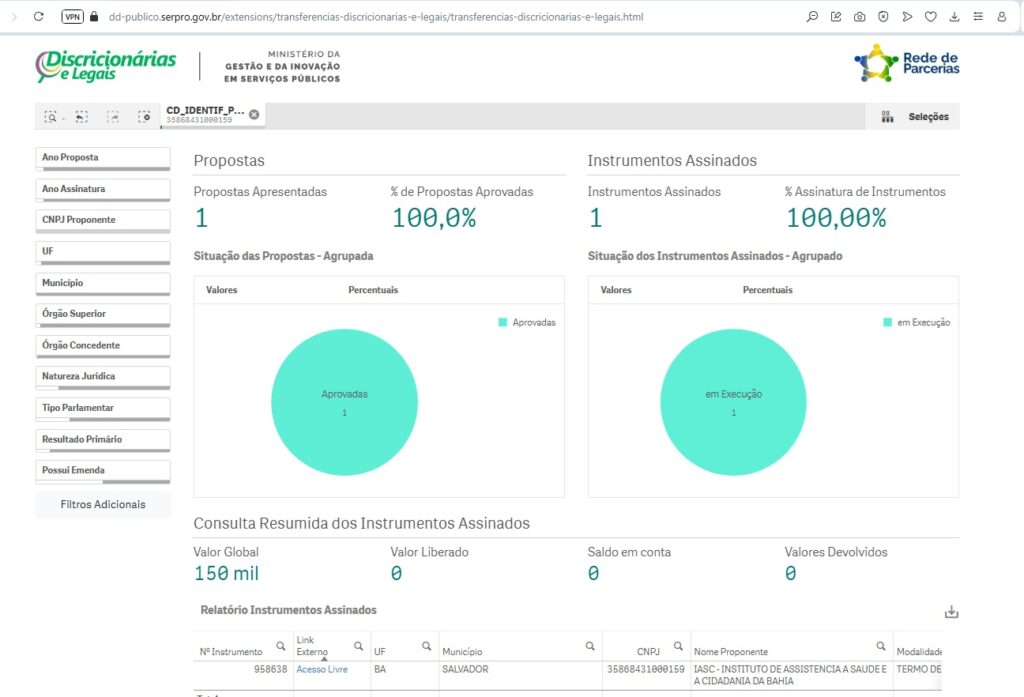Click the CNPJ column search icon

pyautogui.click(x=677, y=646)
